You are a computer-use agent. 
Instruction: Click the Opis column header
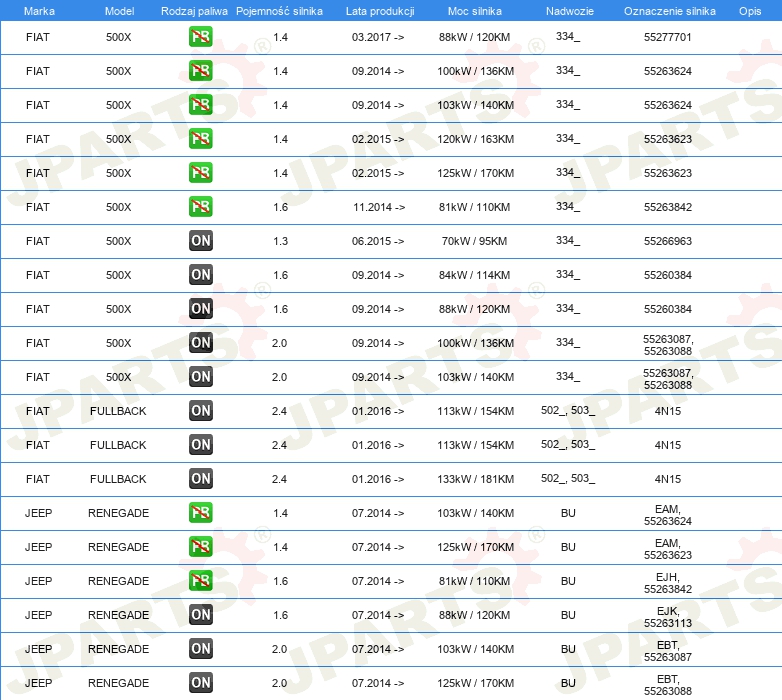pos(750,11)
